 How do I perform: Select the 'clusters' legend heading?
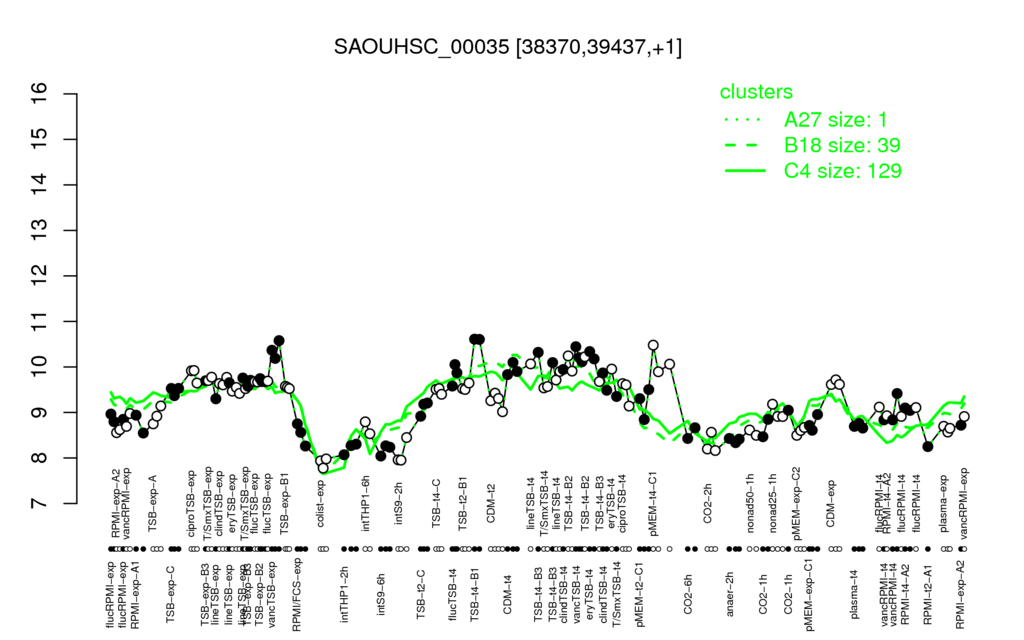756,91
